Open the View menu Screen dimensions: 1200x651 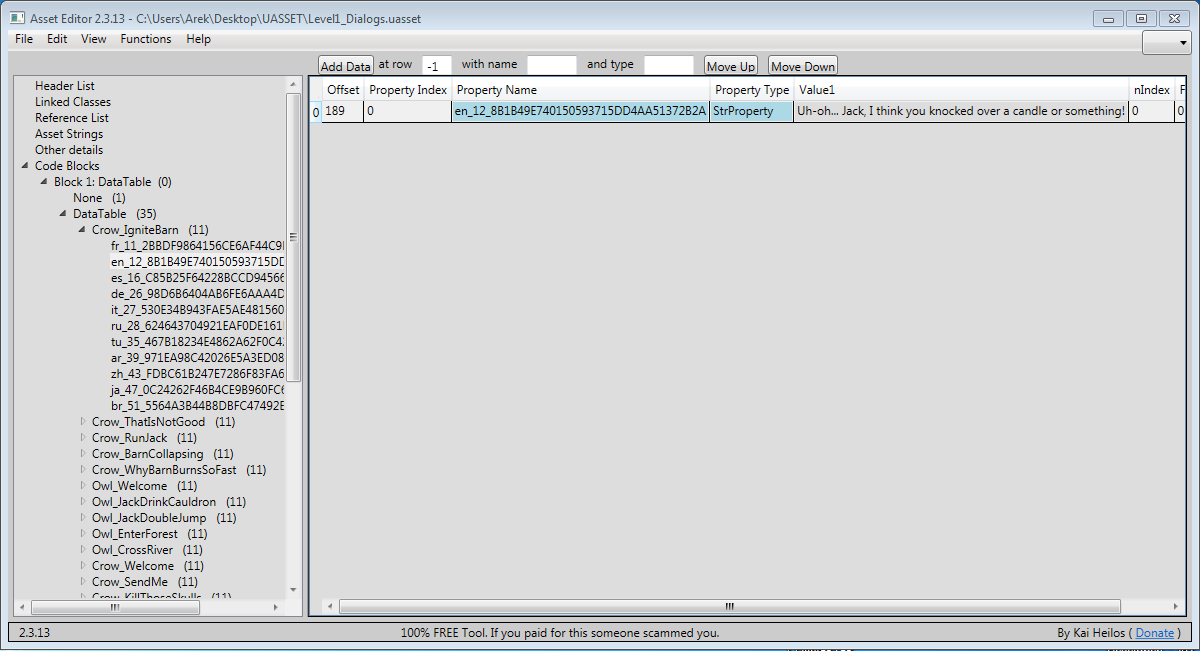(x=93, y=39)
